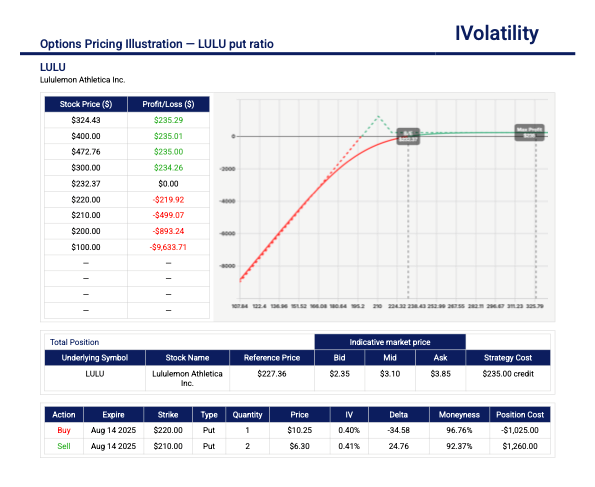Select the $235.29 profit cell
Screen dimensions: 595x487
click(168, 120)
